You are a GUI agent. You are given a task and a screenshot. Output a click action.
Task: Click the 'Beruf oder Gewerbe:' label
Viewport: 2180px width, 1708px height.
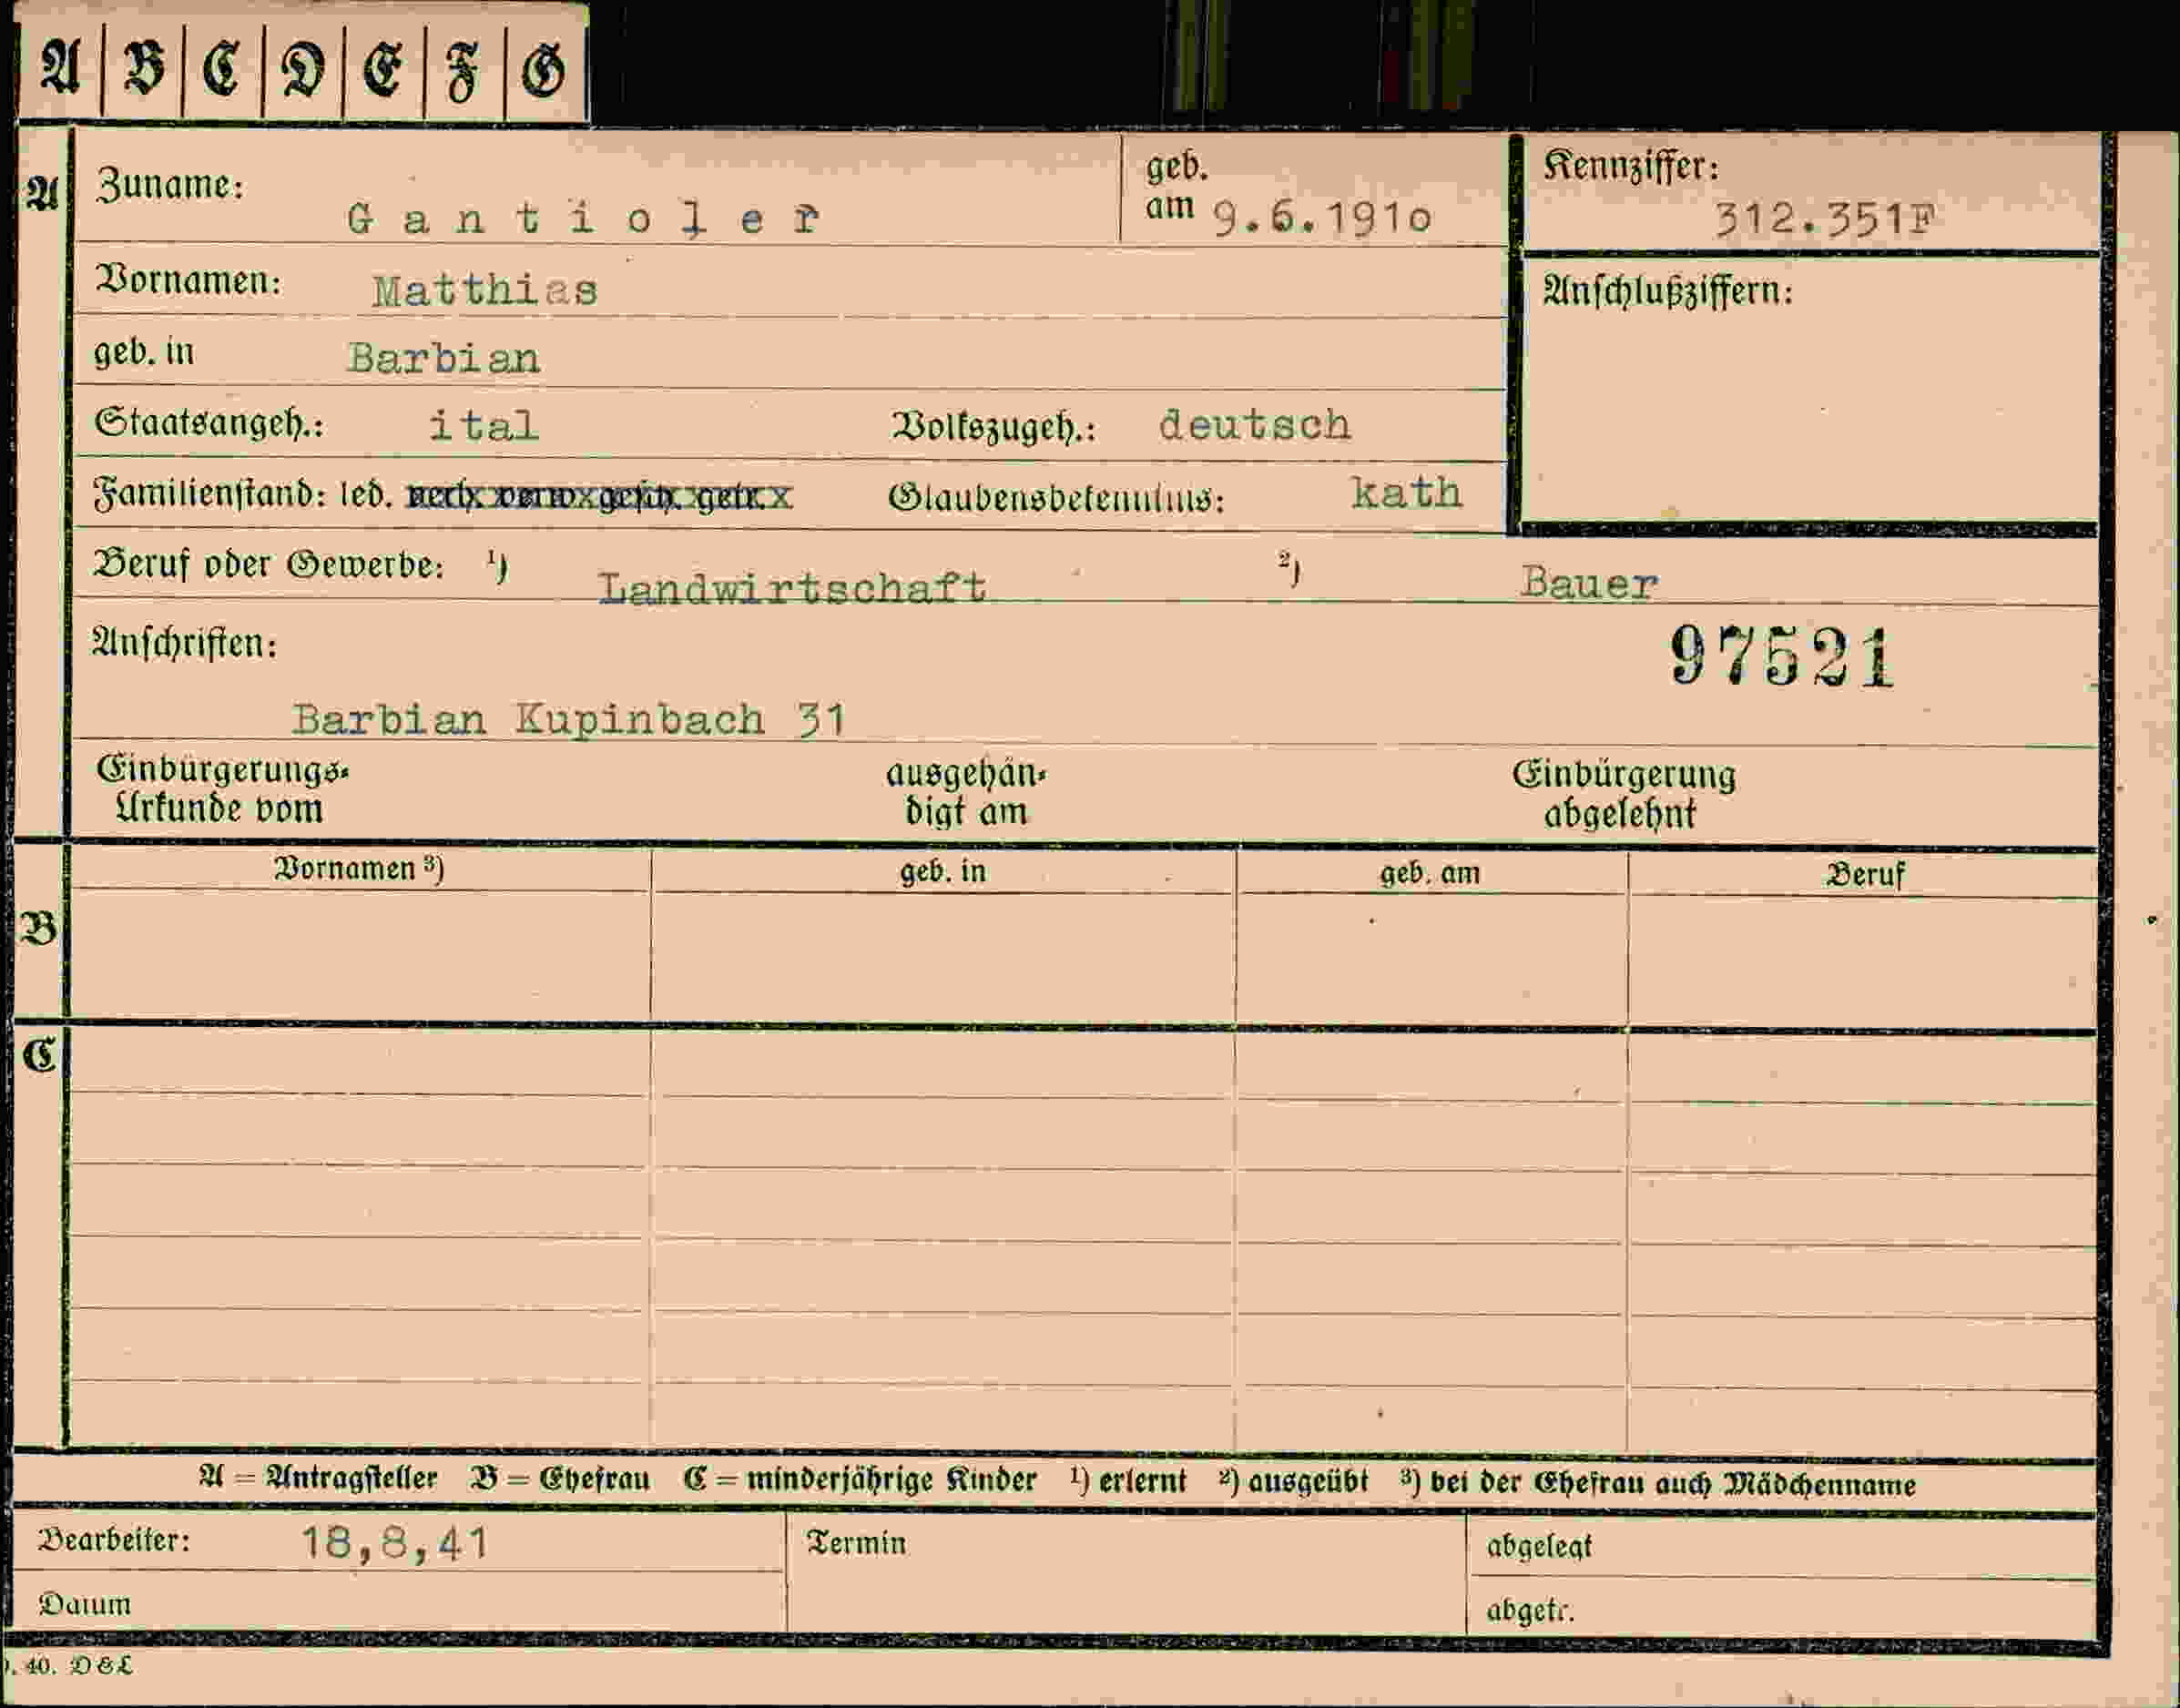pos(268,565)
